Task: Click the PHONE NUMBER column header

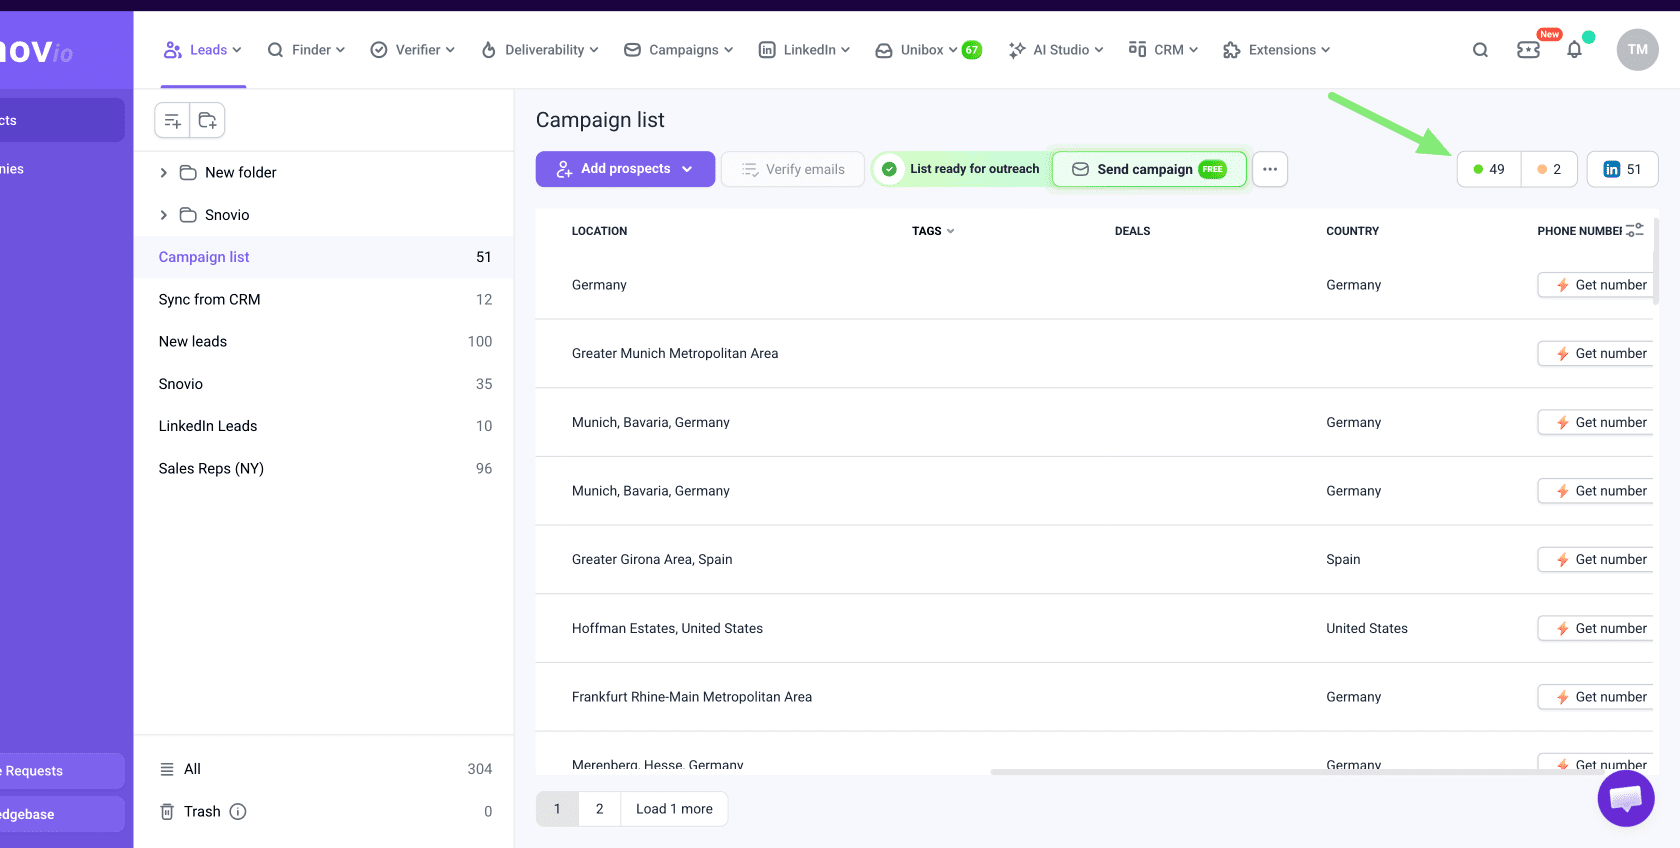Action: 1579,231
